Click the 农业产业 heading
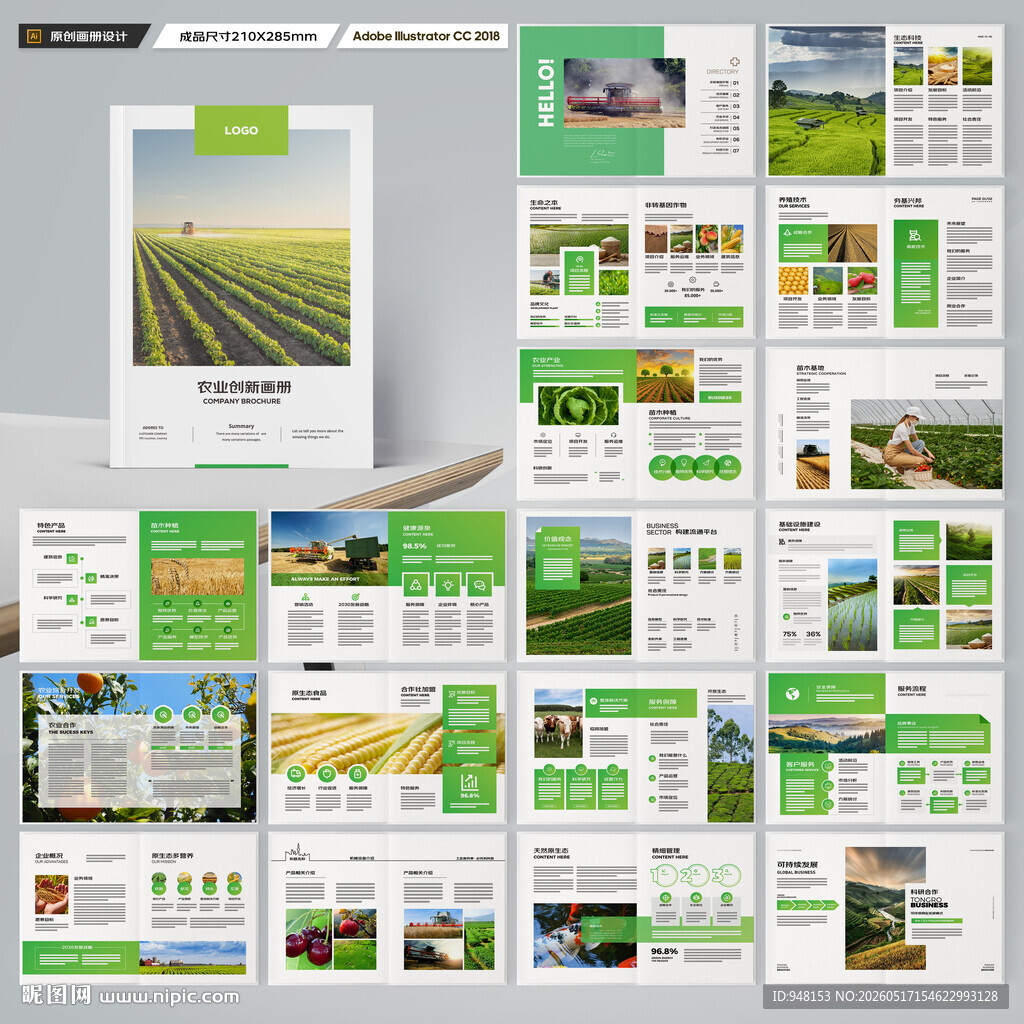The height and width of the screenshot is (1024, 1024). 546,360
